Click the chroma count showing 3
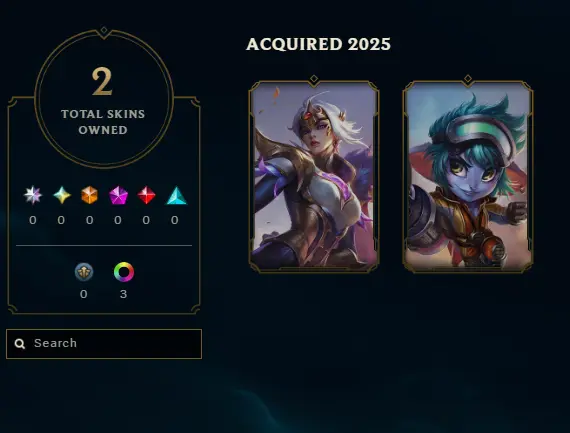The image size is (570, 433). pos(124,294)
